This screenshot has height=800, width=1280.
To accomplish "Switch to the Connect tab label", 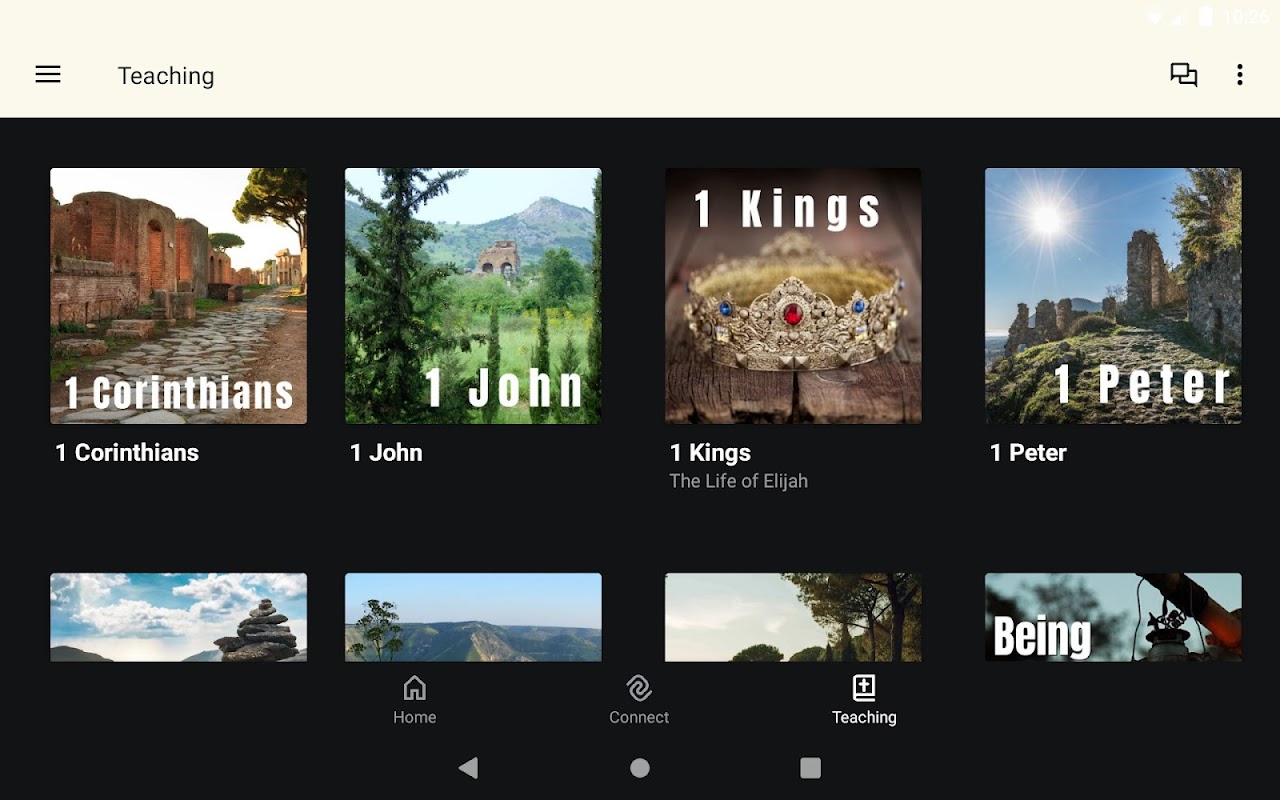I will 639,717.
